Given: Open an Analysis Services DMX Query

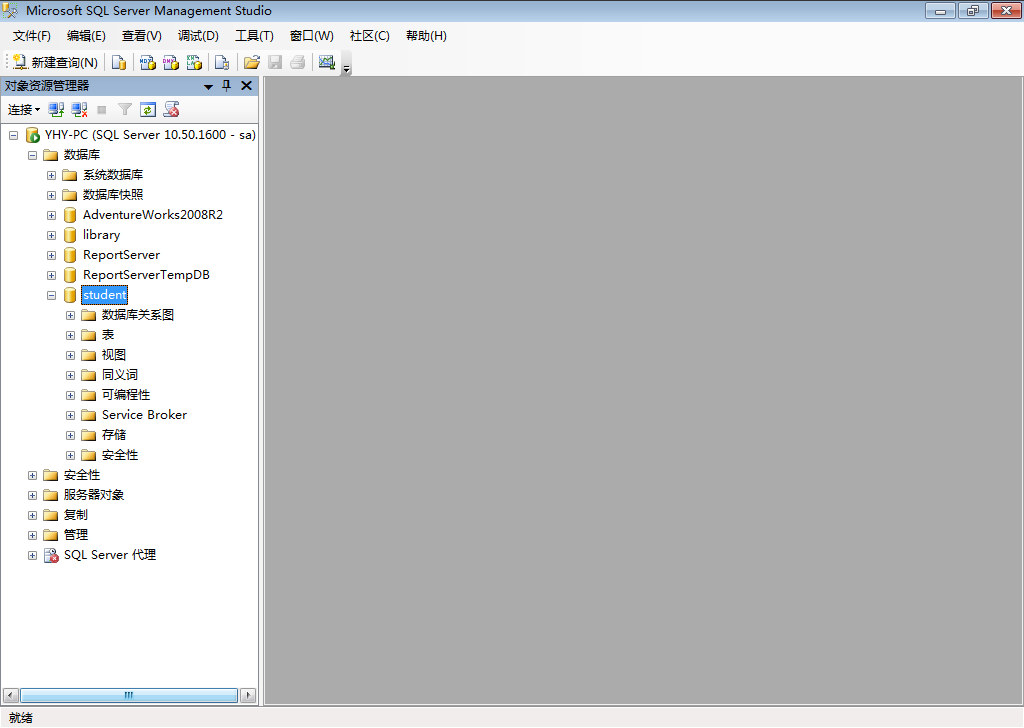Looking at the screenshot, I should (x=171, y=62).
